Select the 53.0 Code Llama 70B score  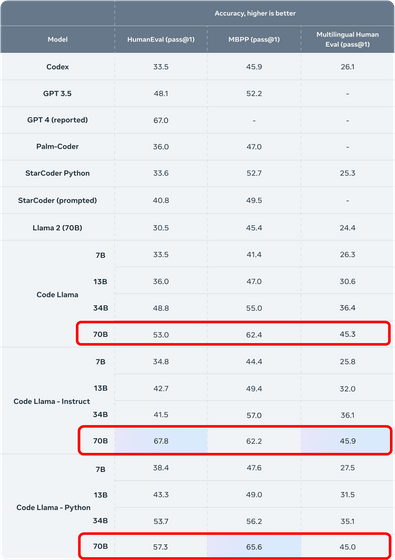[161, 335]
